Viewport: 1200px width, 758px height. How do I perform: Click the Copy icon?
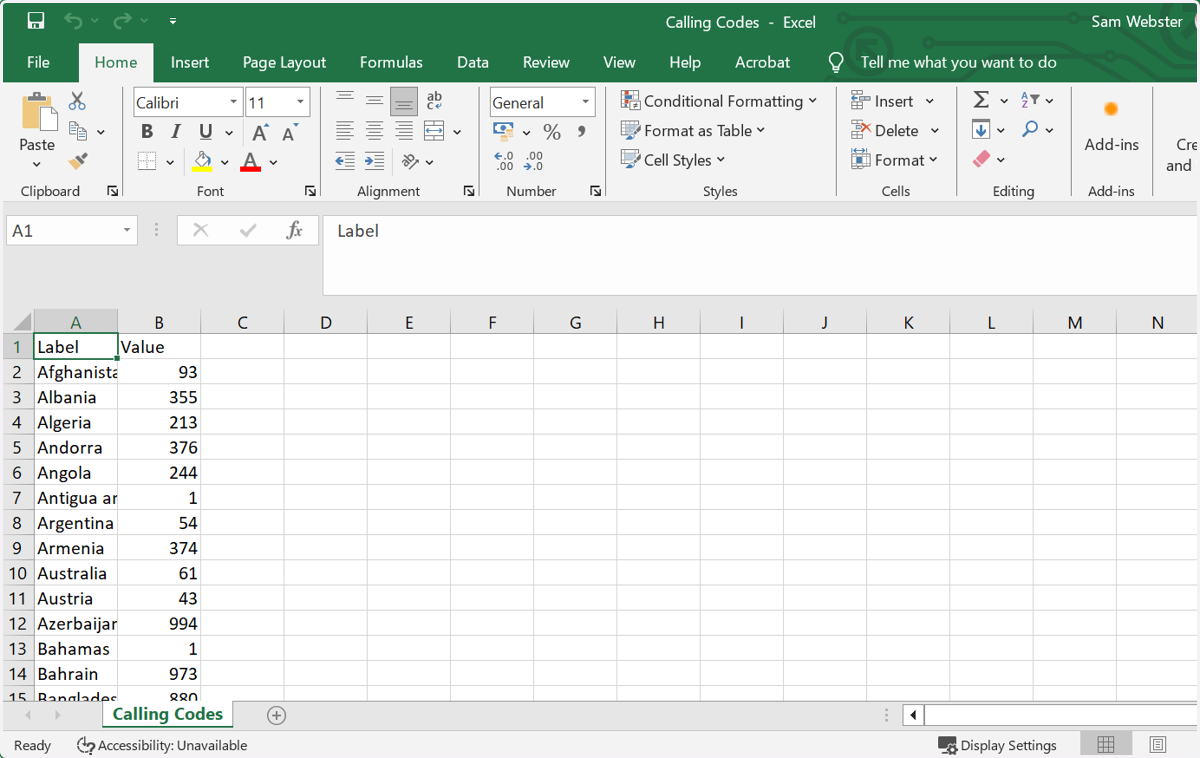point(78,131)
